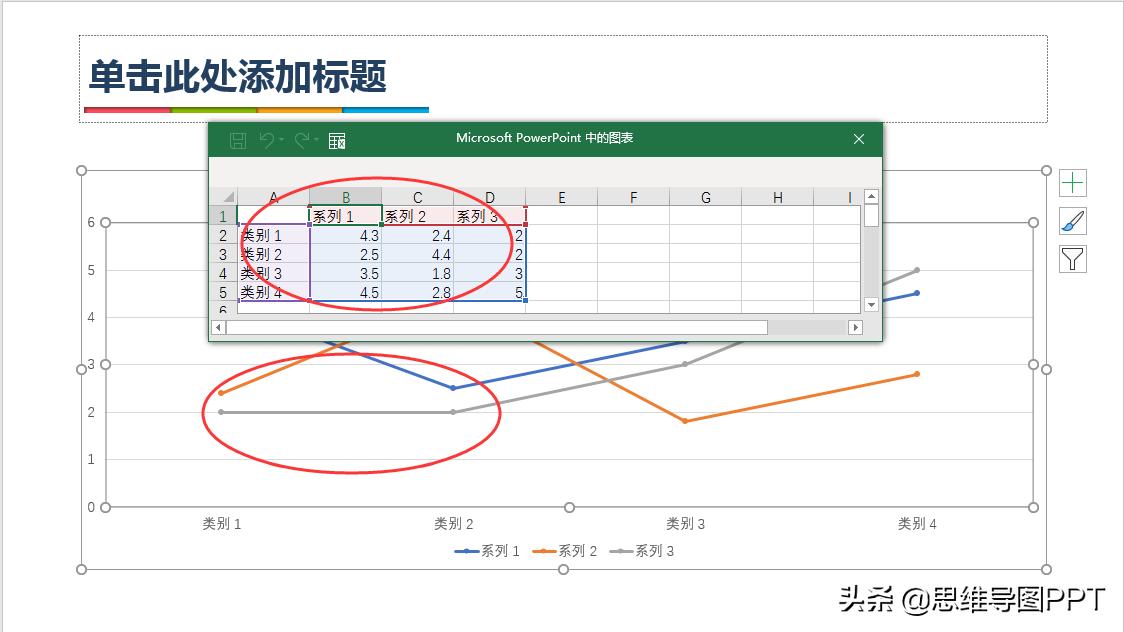The width and height of the screenshot is (1124, 632).
Task: Click the Undo arrow icon
Action: (266, 141)
